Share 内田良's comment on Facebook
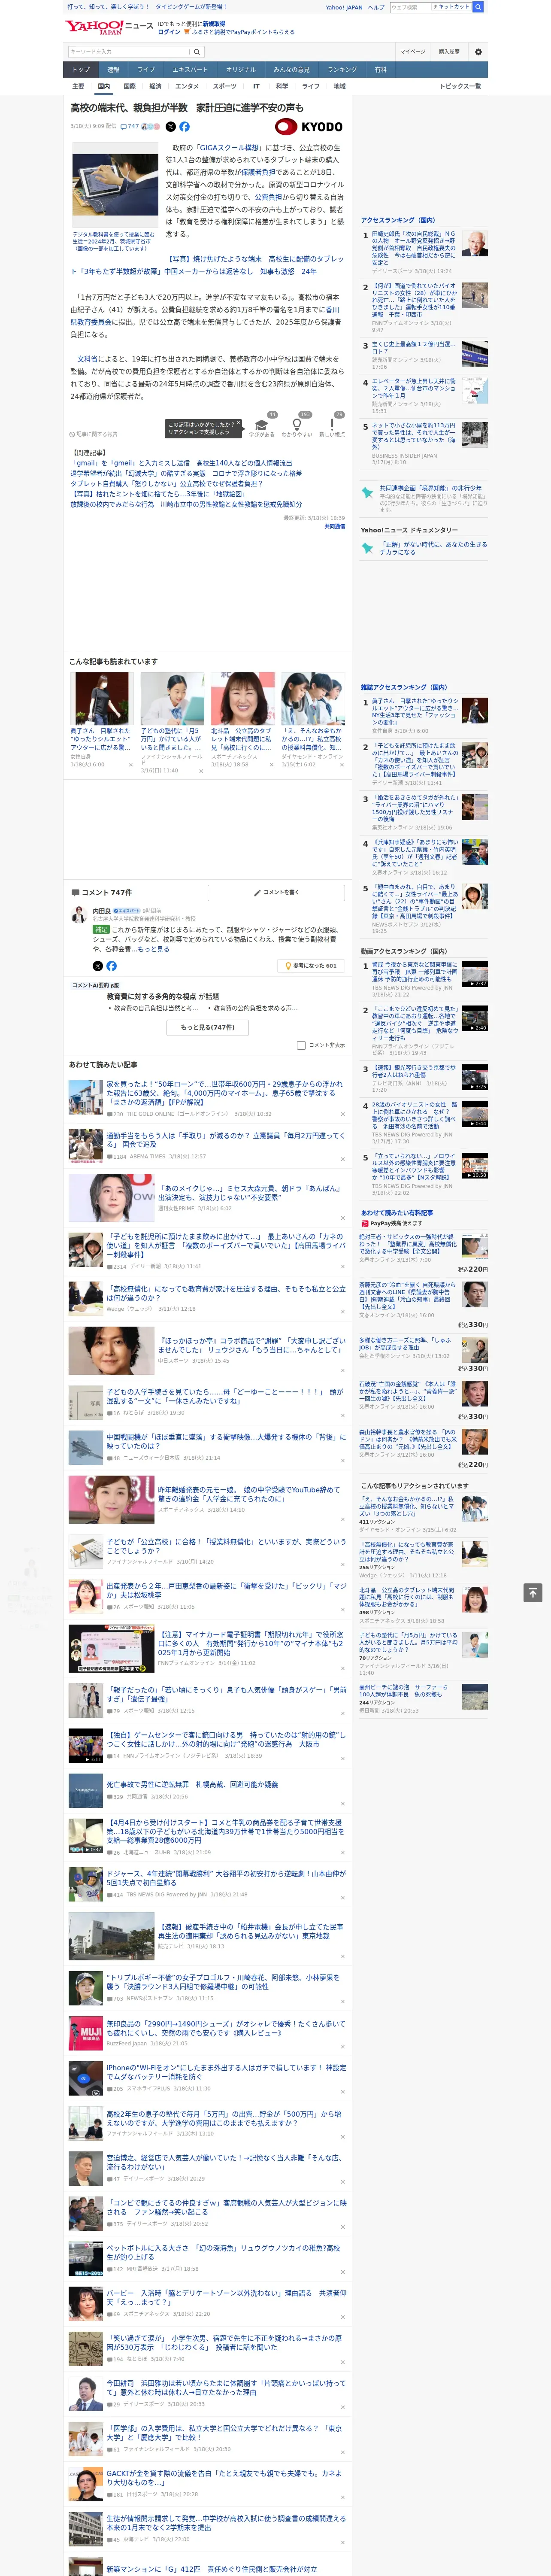Viewport: 551px width, 2576px height. 111,966
